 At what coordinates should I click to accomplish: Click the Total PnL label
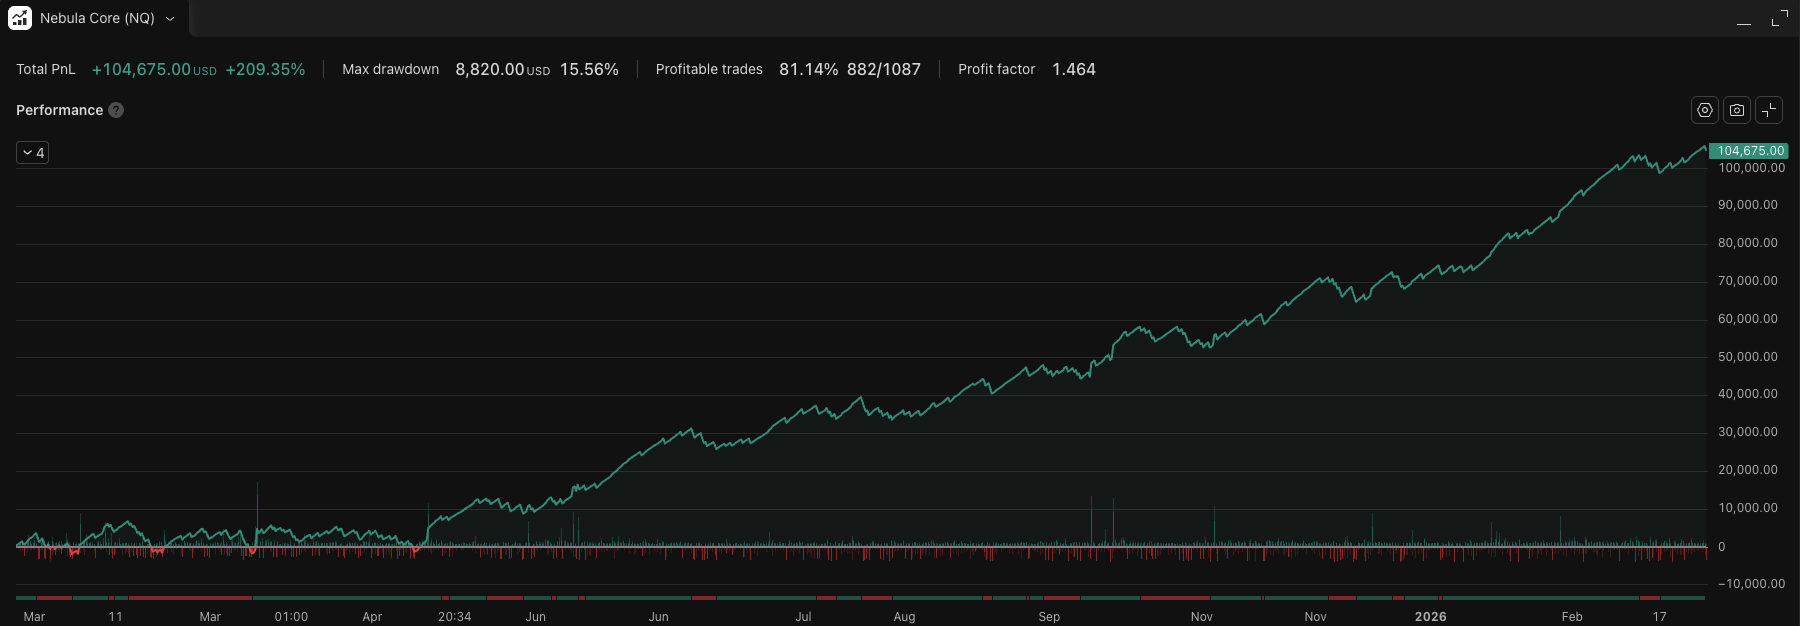point(46,69)
